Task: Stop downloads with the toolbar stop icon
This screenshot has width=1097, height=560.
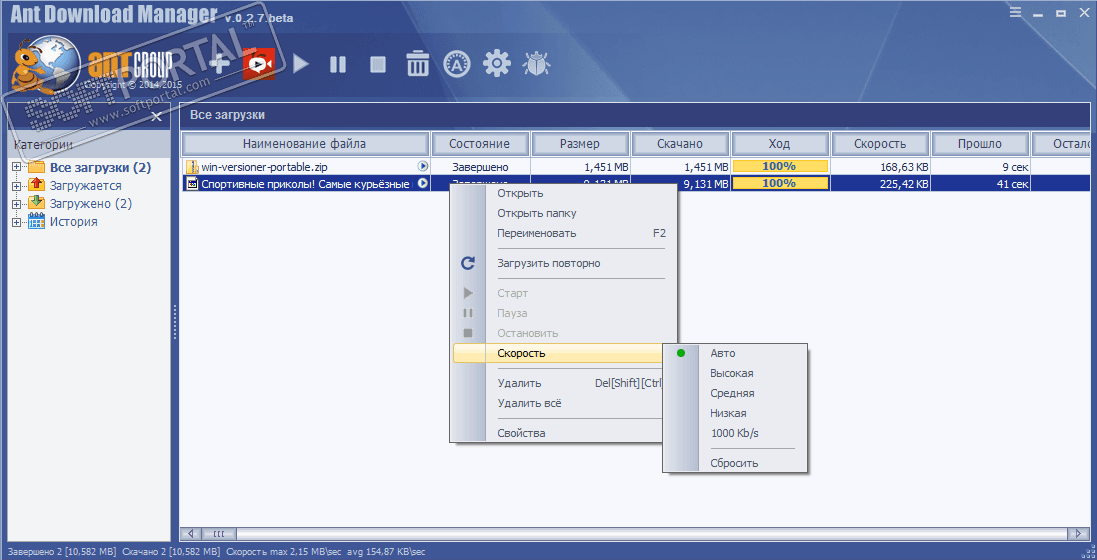Action: click(378, 65)
